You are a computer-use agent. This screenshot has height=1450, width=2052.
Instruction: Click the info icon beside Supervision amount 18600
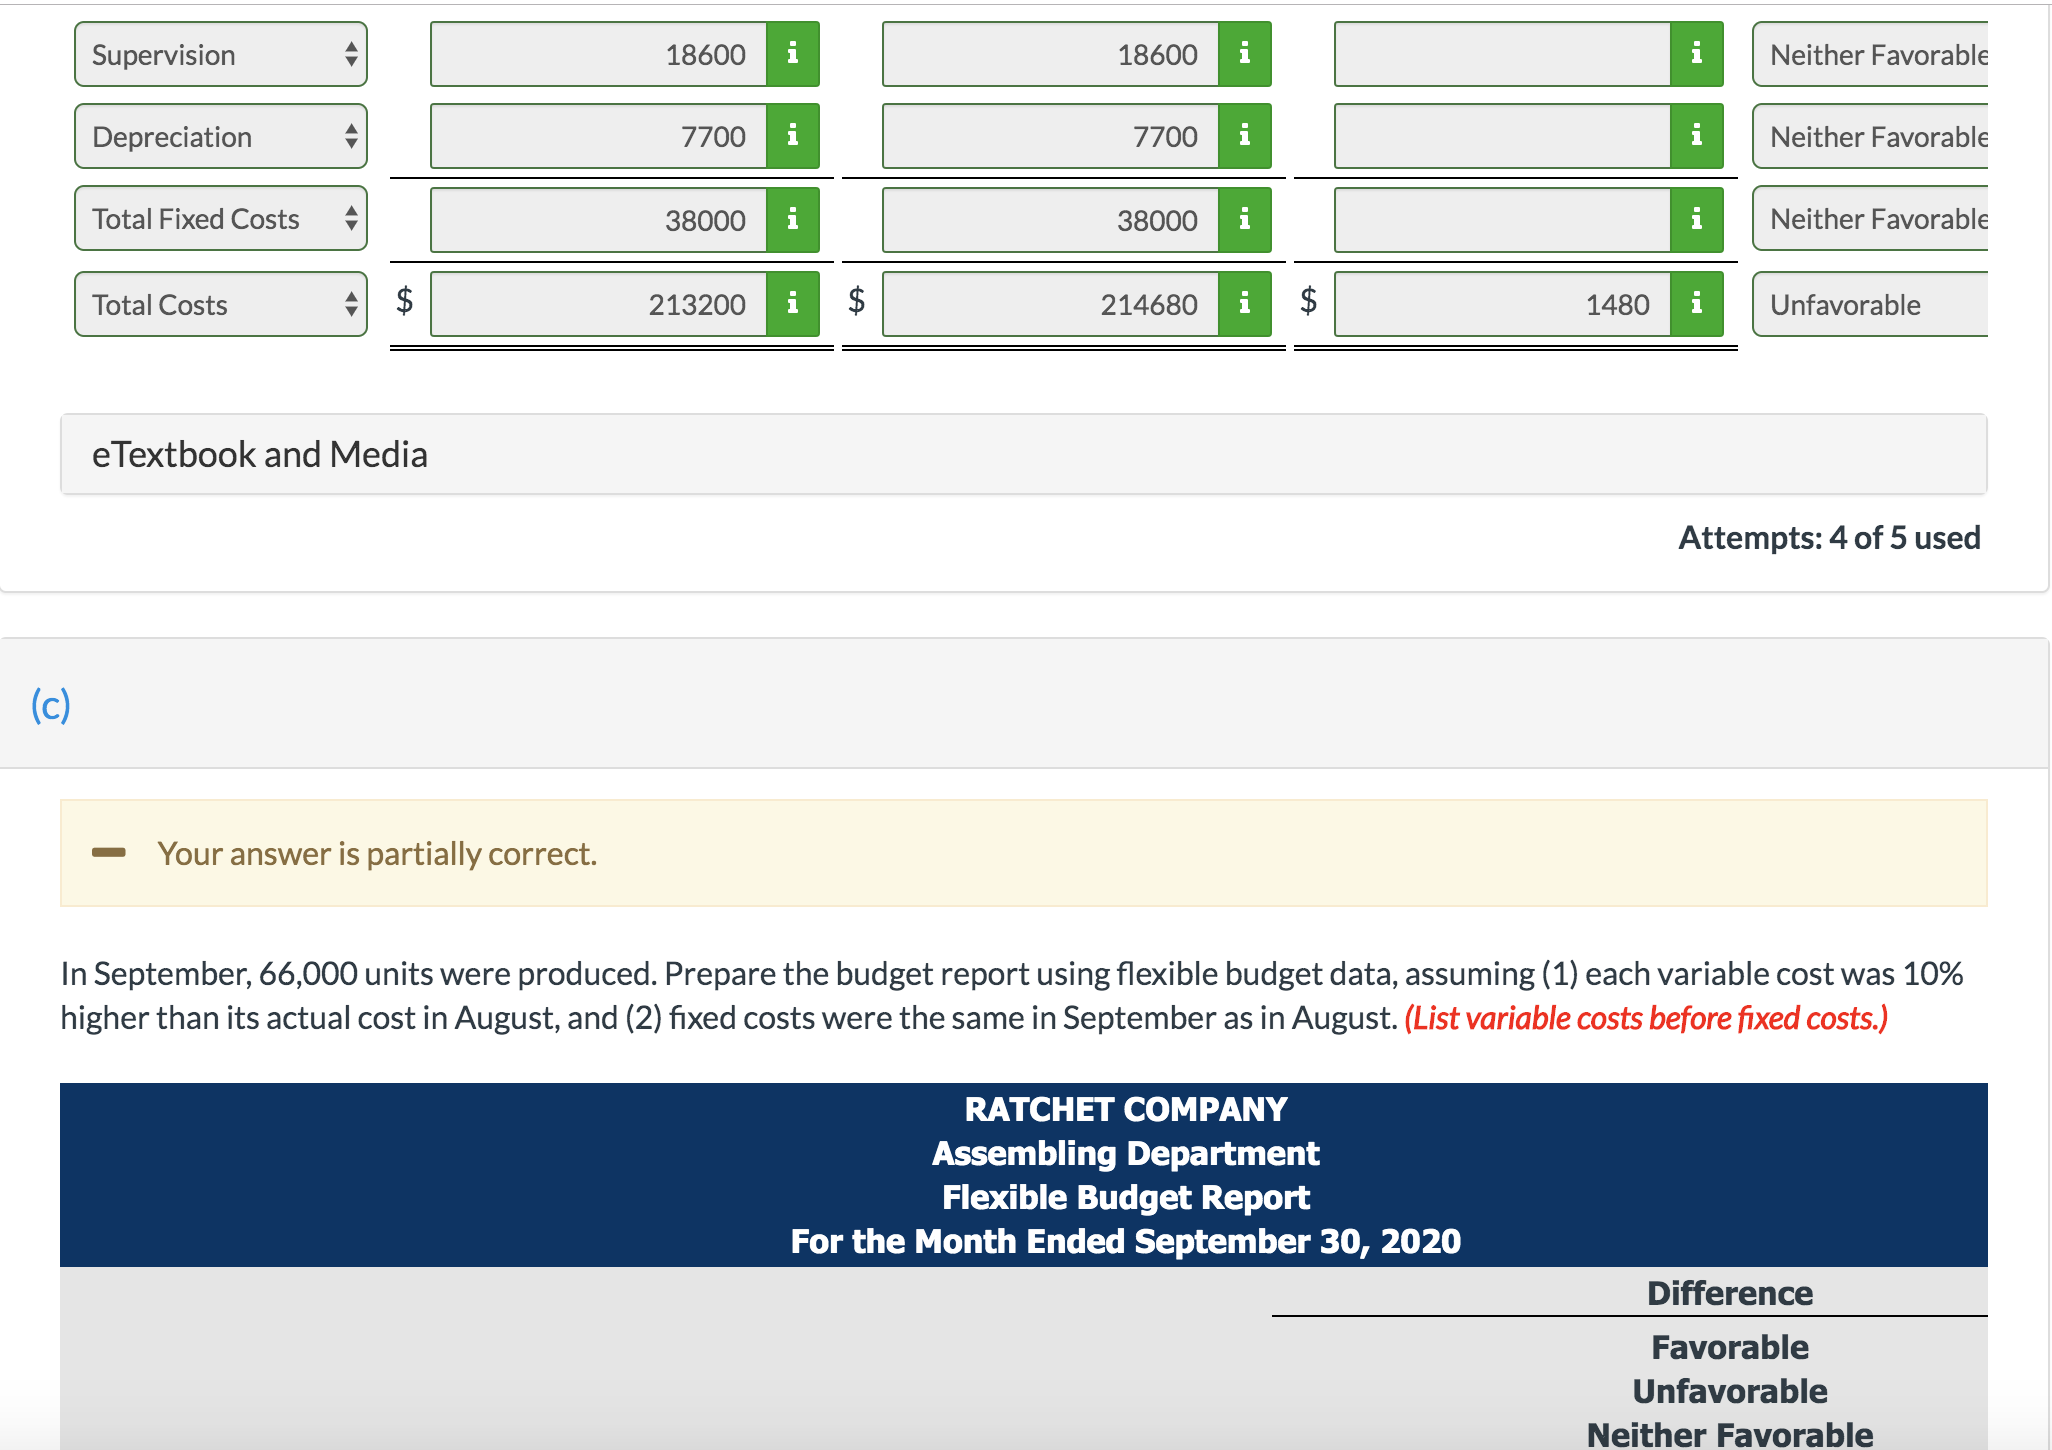coord(792,54)
